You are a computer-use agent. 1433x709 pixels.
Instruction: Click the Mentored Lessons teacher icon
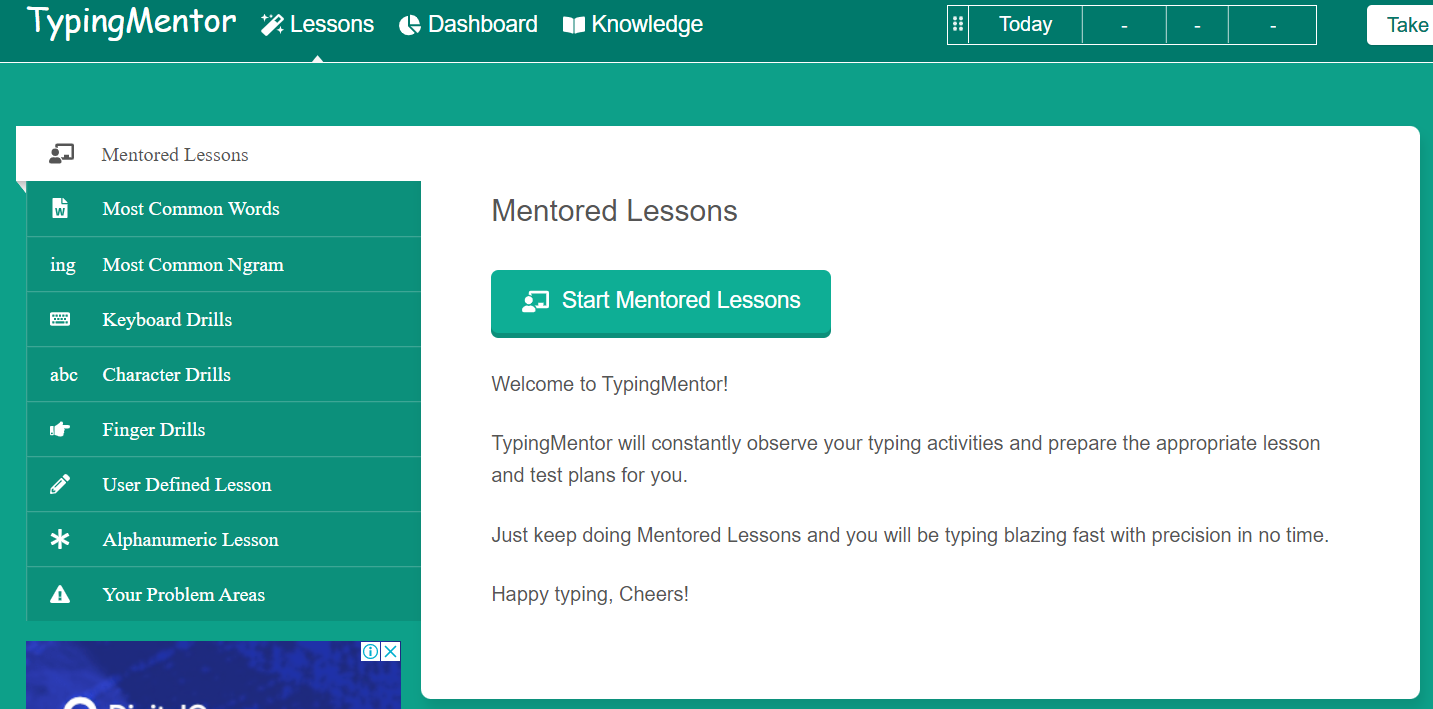click(x=62, y=154)
